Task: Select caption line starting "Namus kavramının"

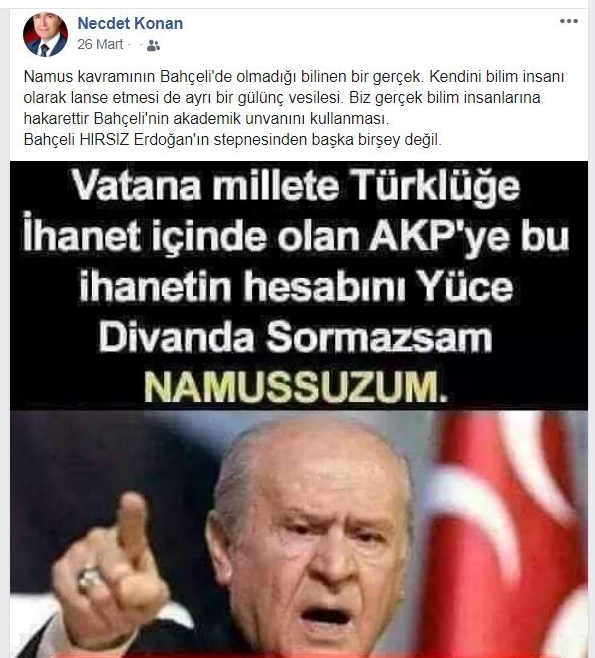Action: pyautogui.click(x=294, y=77)
